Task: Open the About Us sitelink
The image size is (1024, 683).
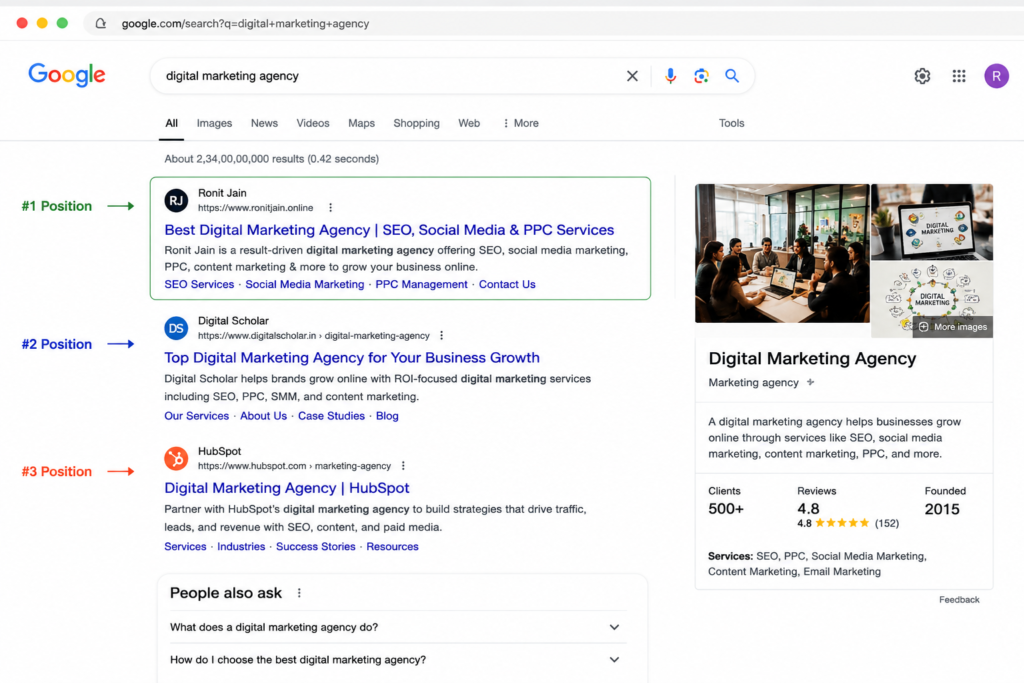Action: pos(263,416)
